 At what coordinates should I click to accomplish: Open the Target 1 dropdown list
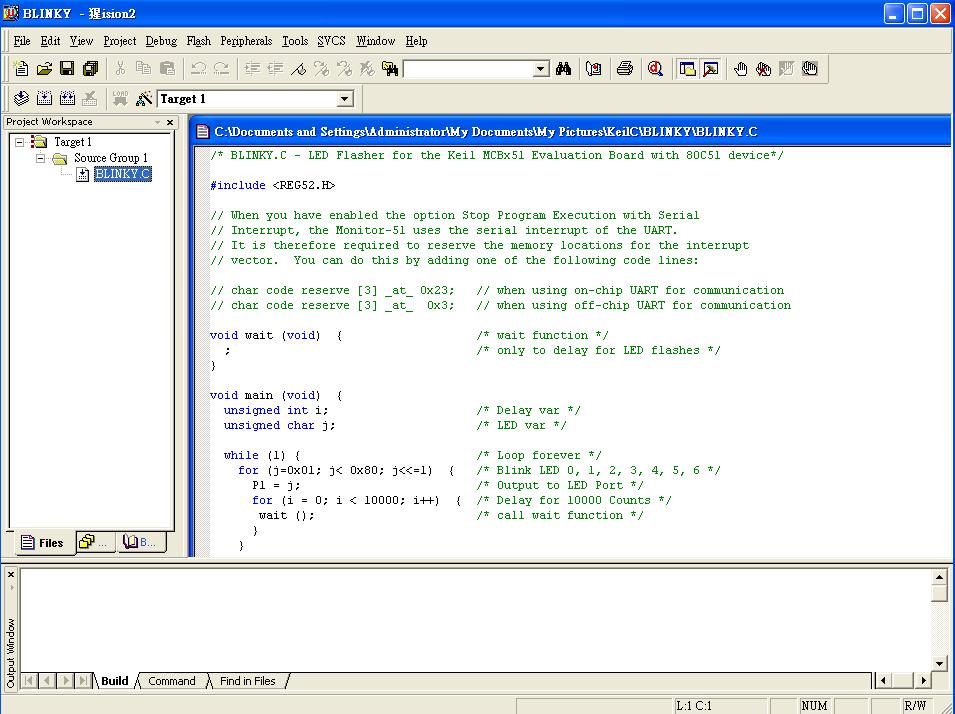(x=345, y=99)
